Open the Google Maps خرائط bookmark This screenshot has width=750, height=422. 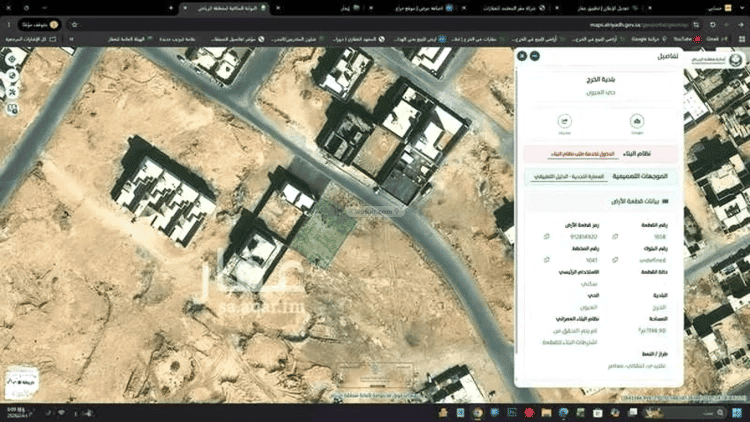[x=649, y=39]
